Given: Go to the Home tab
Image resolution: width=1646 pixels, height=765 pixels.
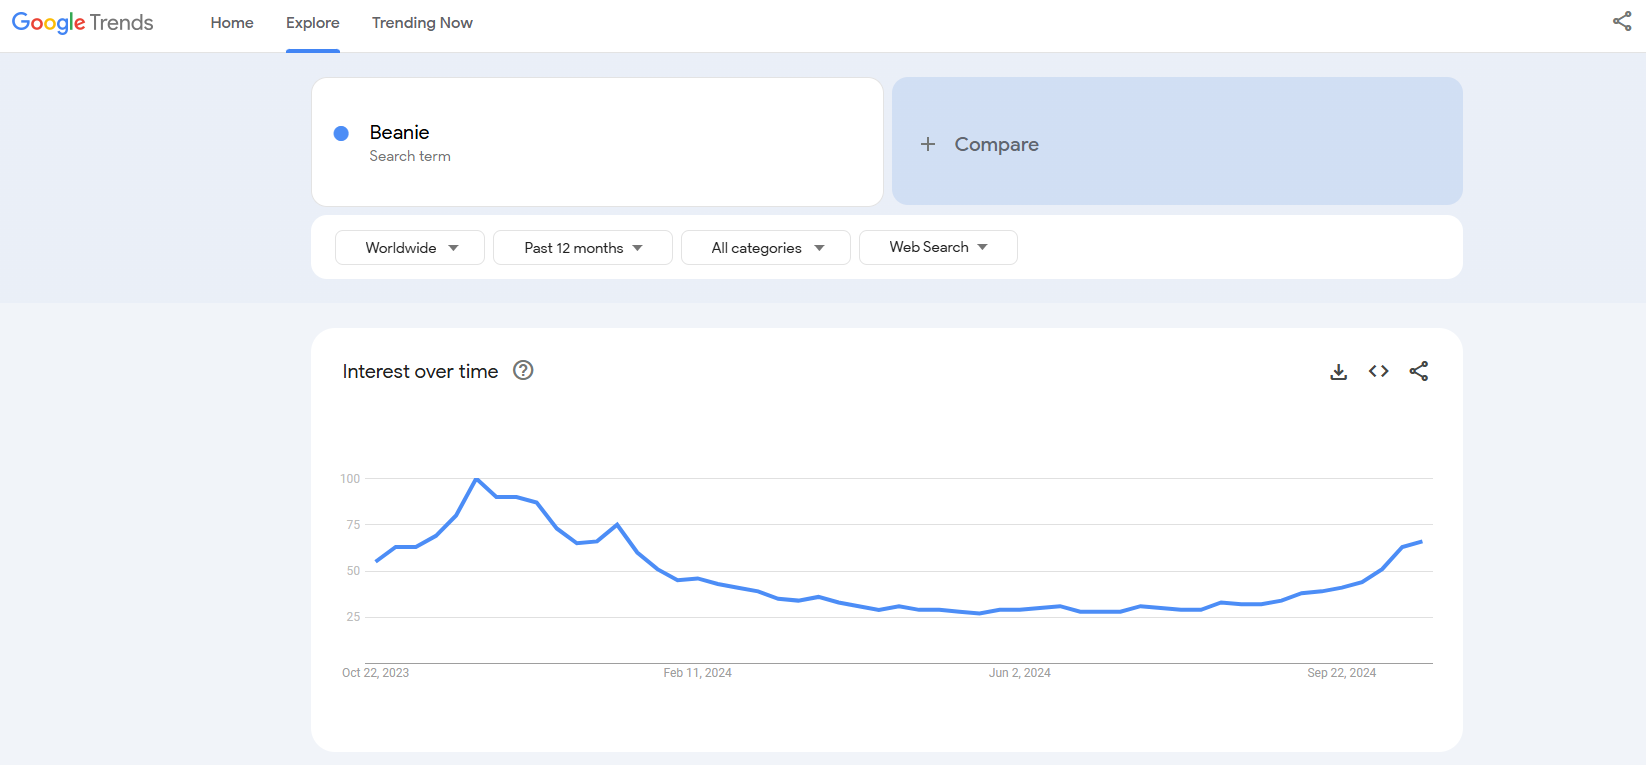Looking at the screenshot, I should point(232,23).
